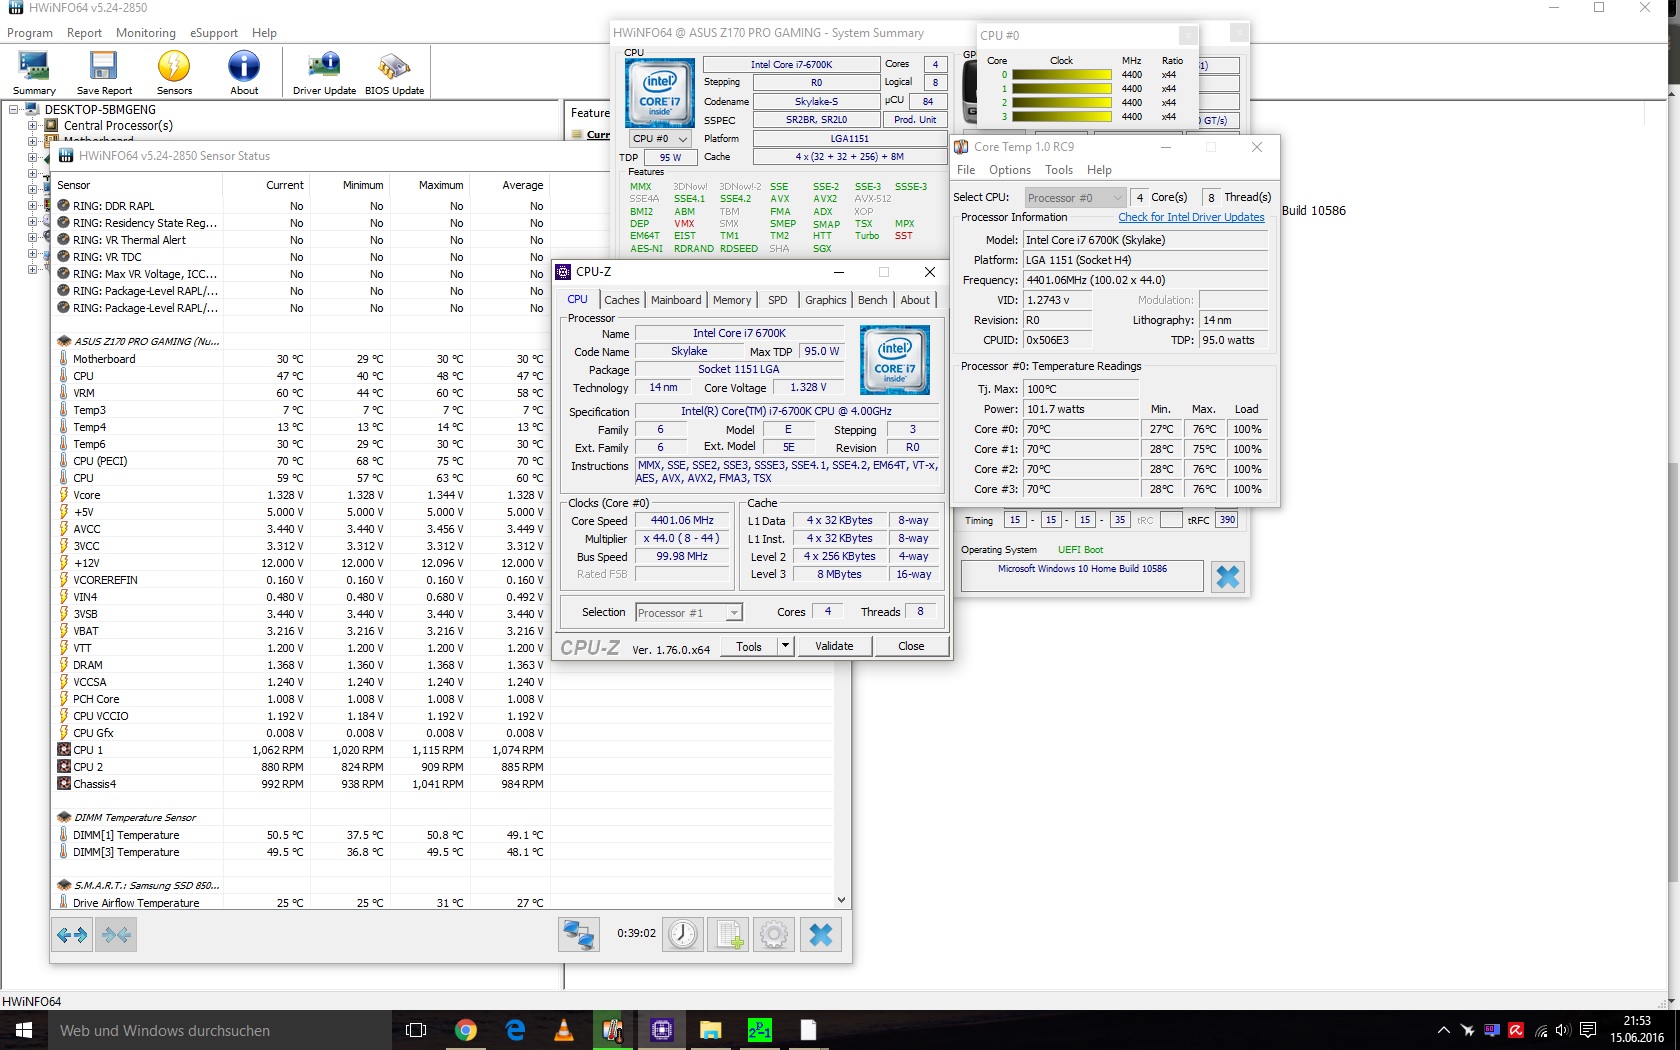This screenshot has height=1050, width=1680.
Task: Select the CPU (PECI) sensor row
Action: click(x=302, y=461)
